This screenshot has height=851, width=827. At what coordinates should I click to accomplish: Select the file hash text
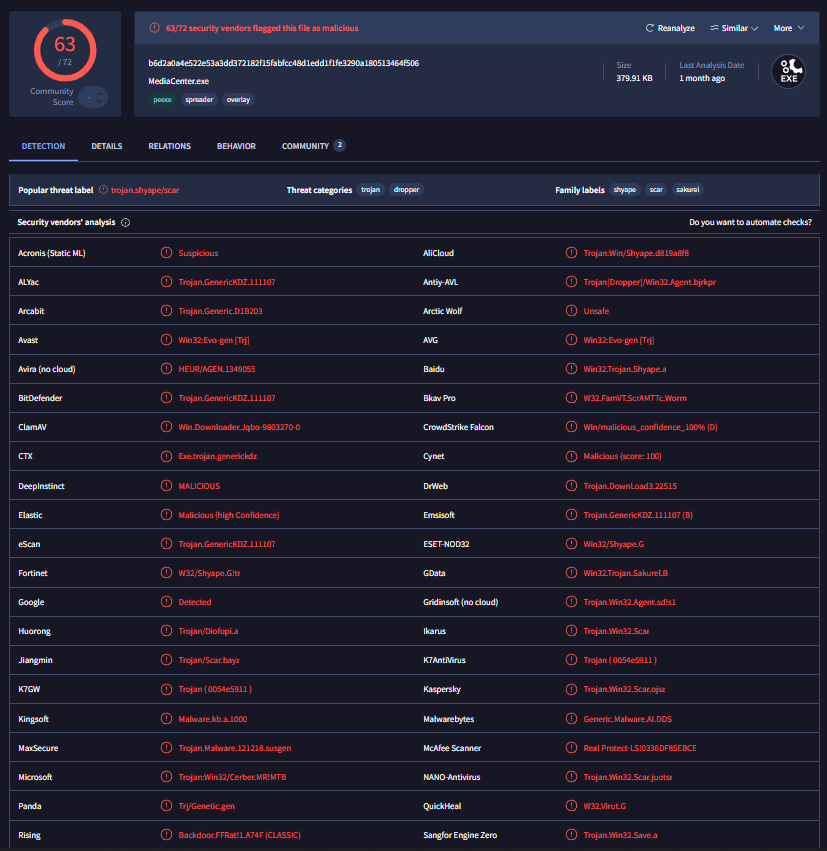283,63
